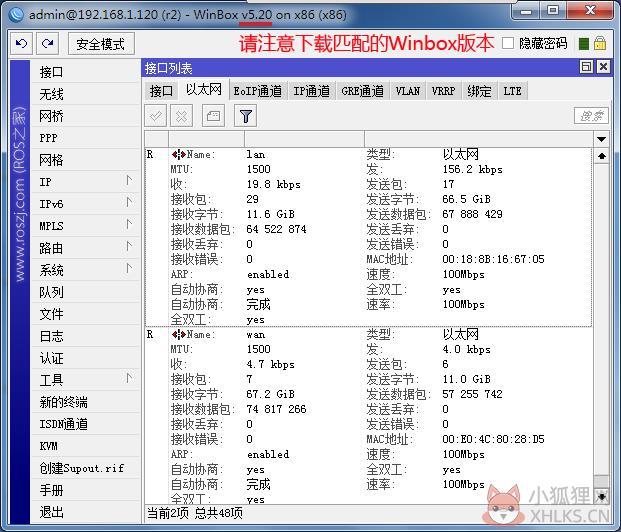This screenshot has height=532, width=621.
Task: Click the green status indicator square
Action: coord(584,44)
